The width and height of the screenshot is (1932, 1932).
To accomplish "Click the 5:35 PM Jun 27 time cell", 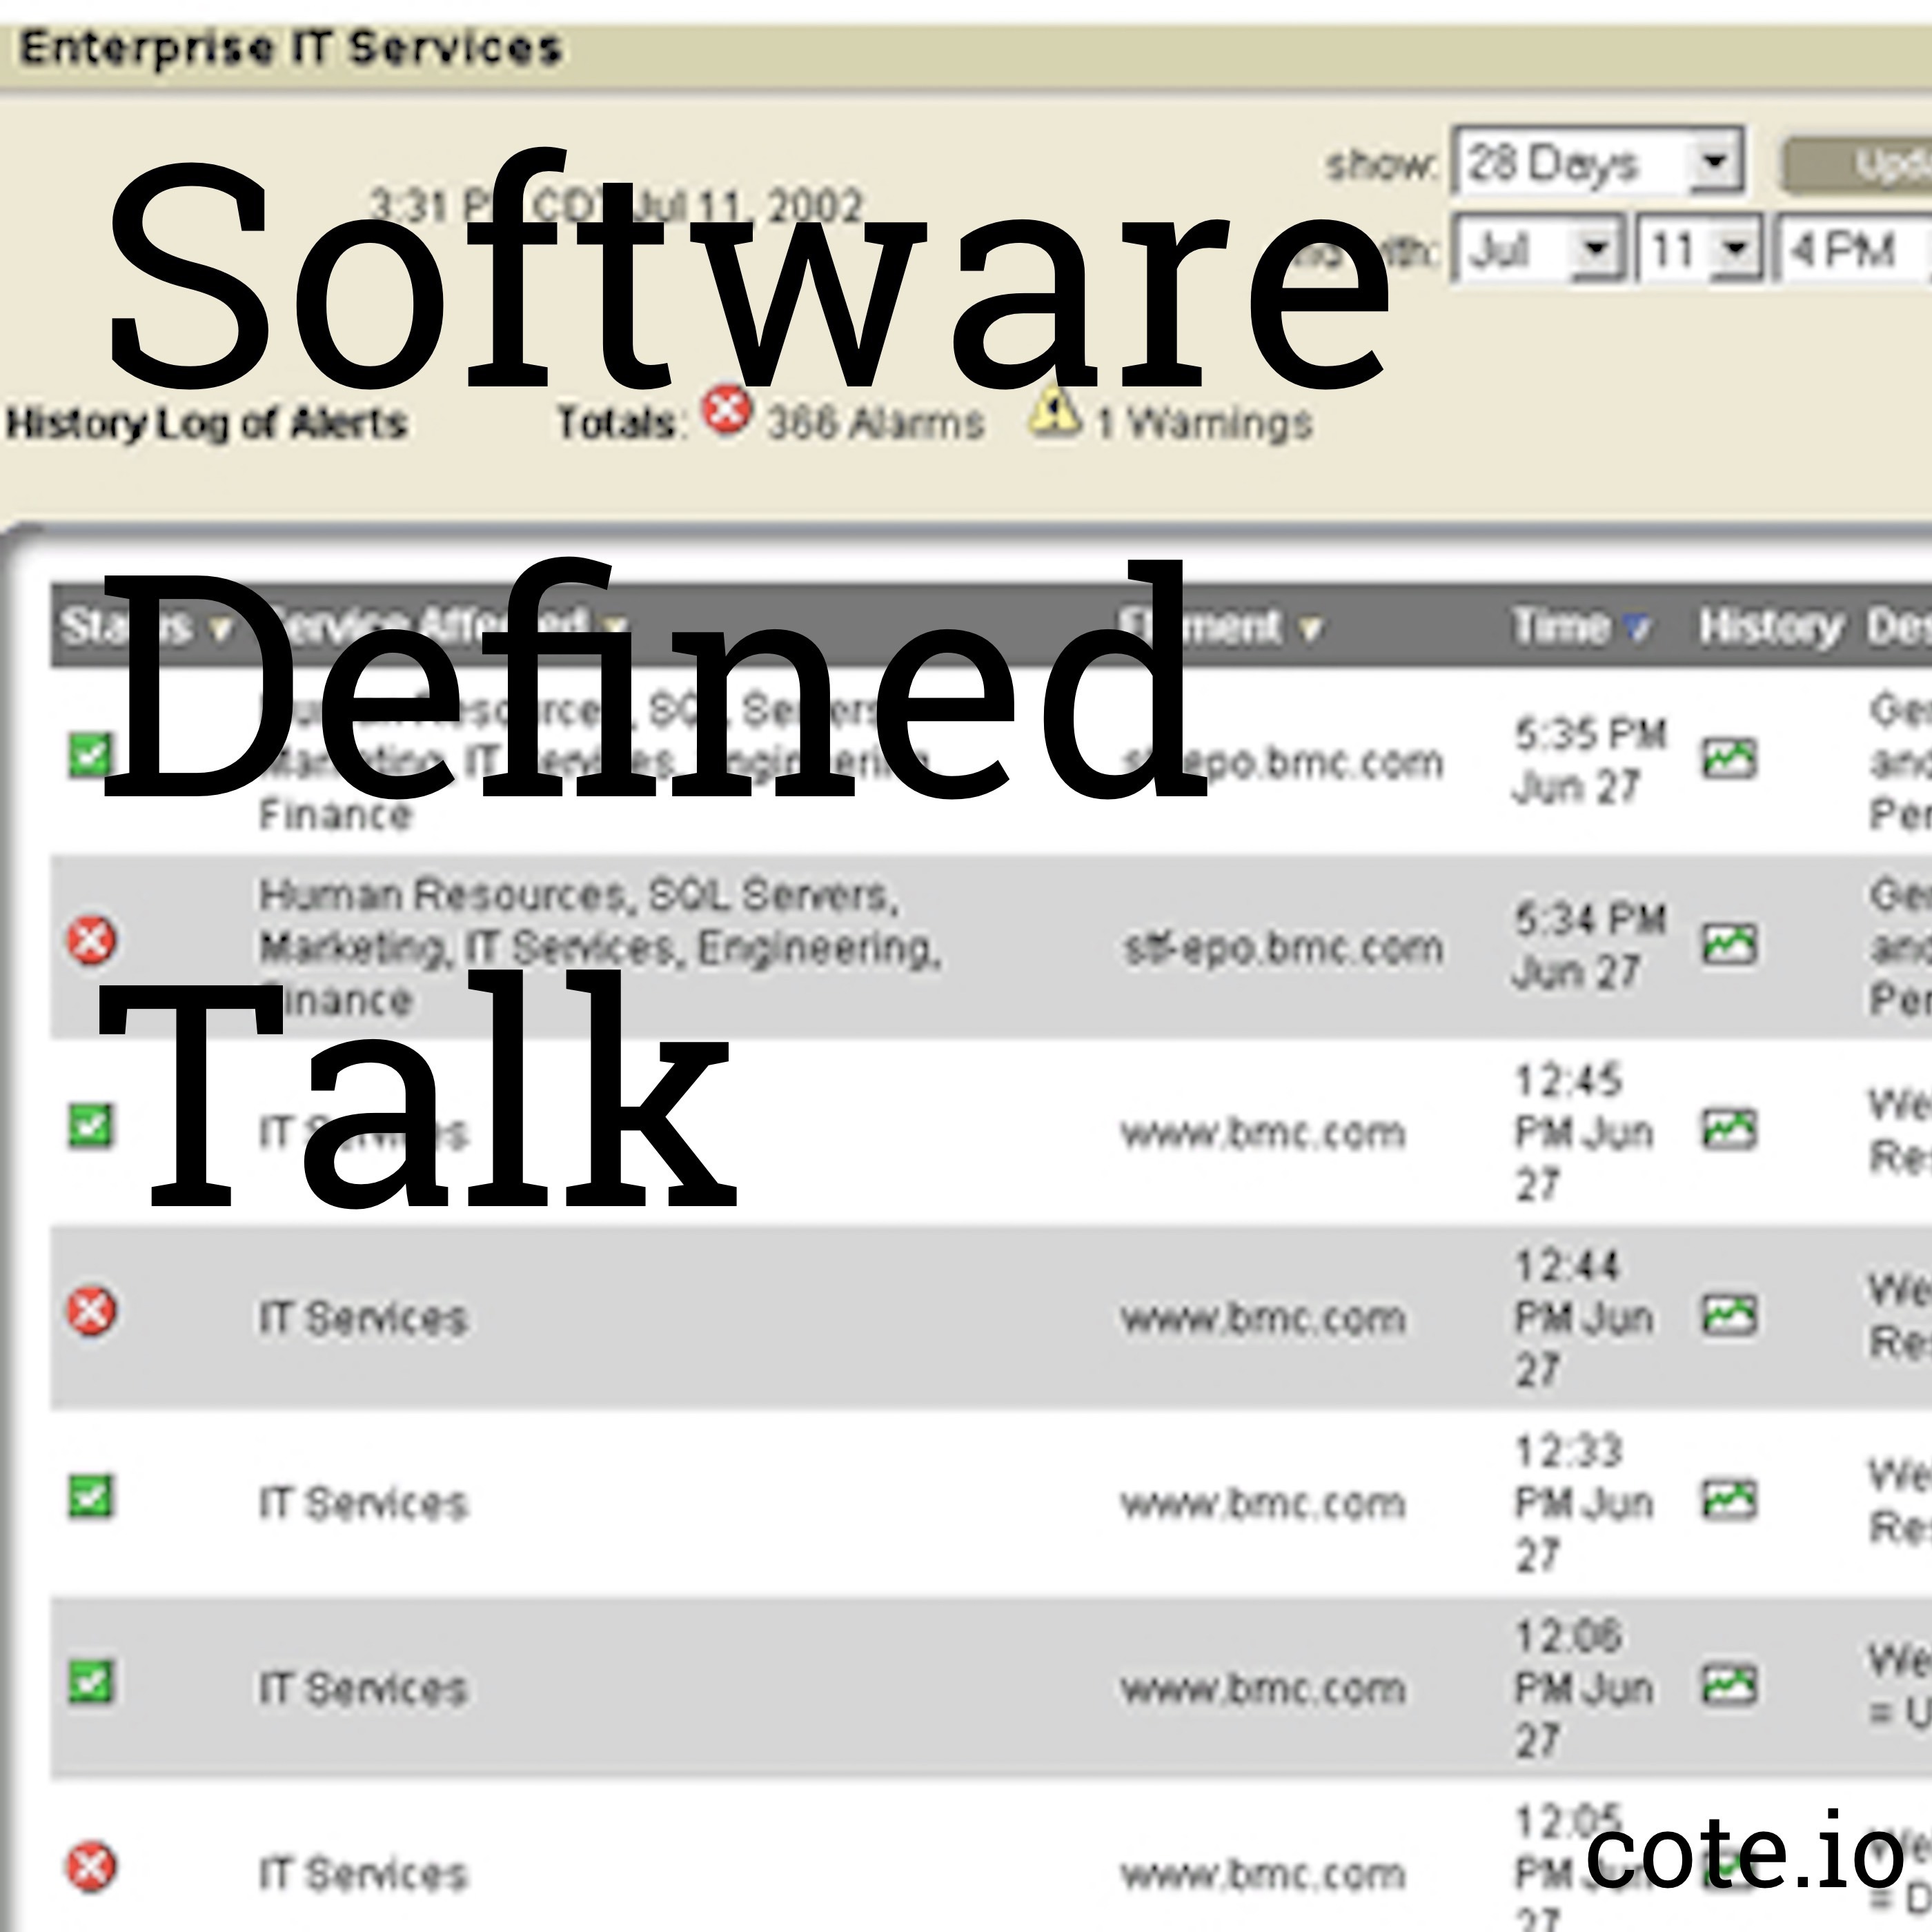I will click(x=1589, y=760).
